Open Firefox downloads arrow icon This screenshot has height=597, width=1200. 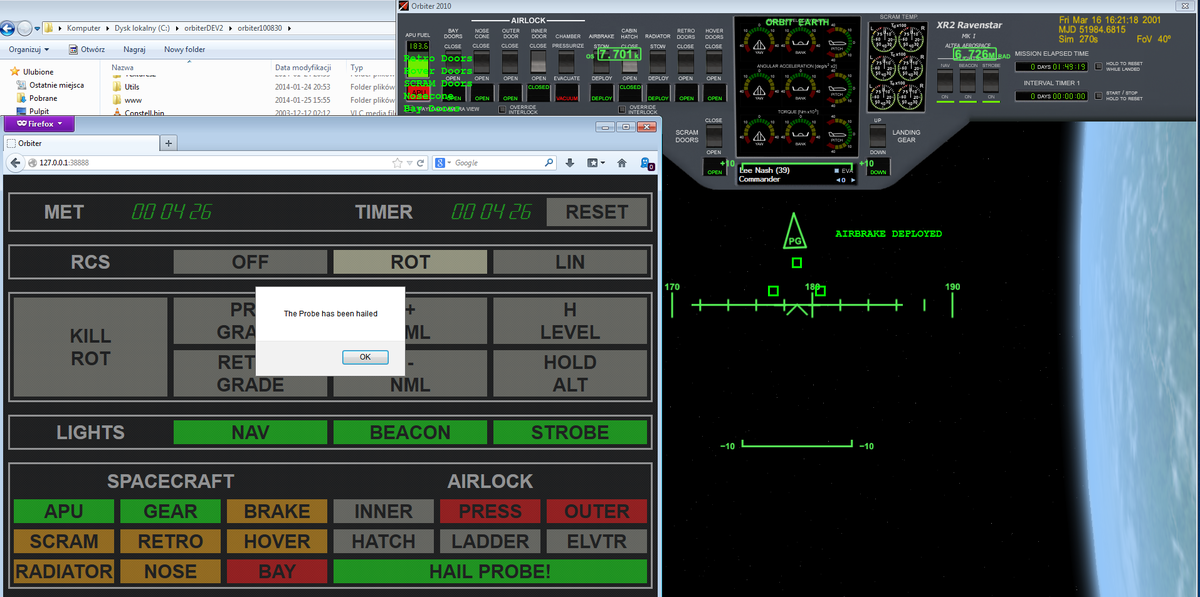click(x=569, y=163)
